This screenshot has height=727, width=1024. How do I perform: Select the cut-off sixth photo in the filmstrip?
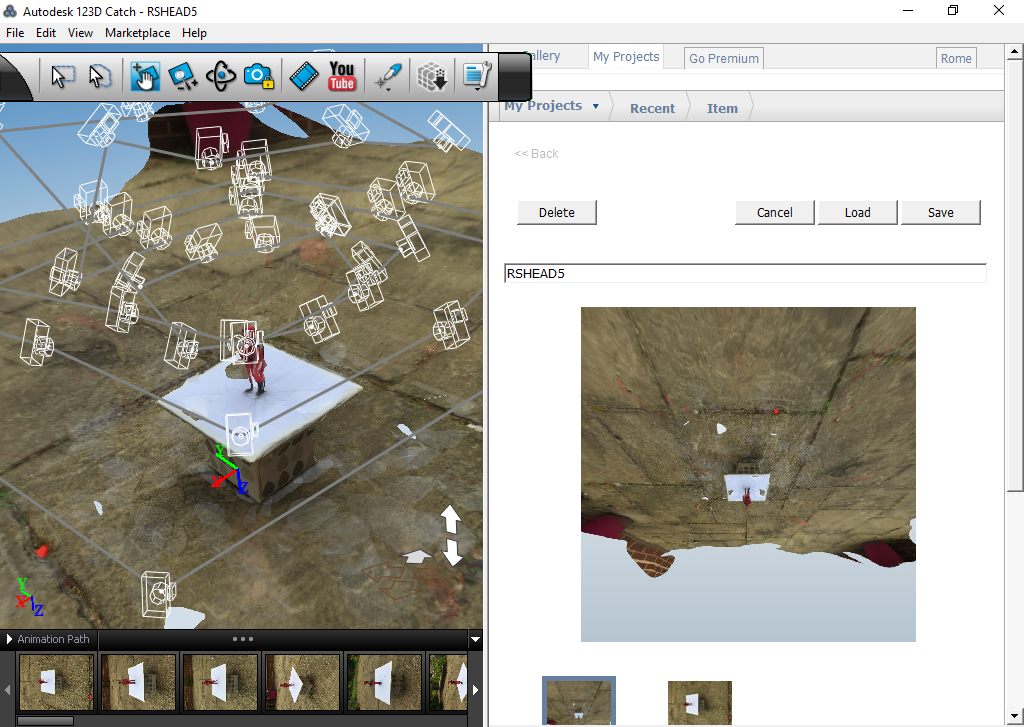tap(448, 682)
